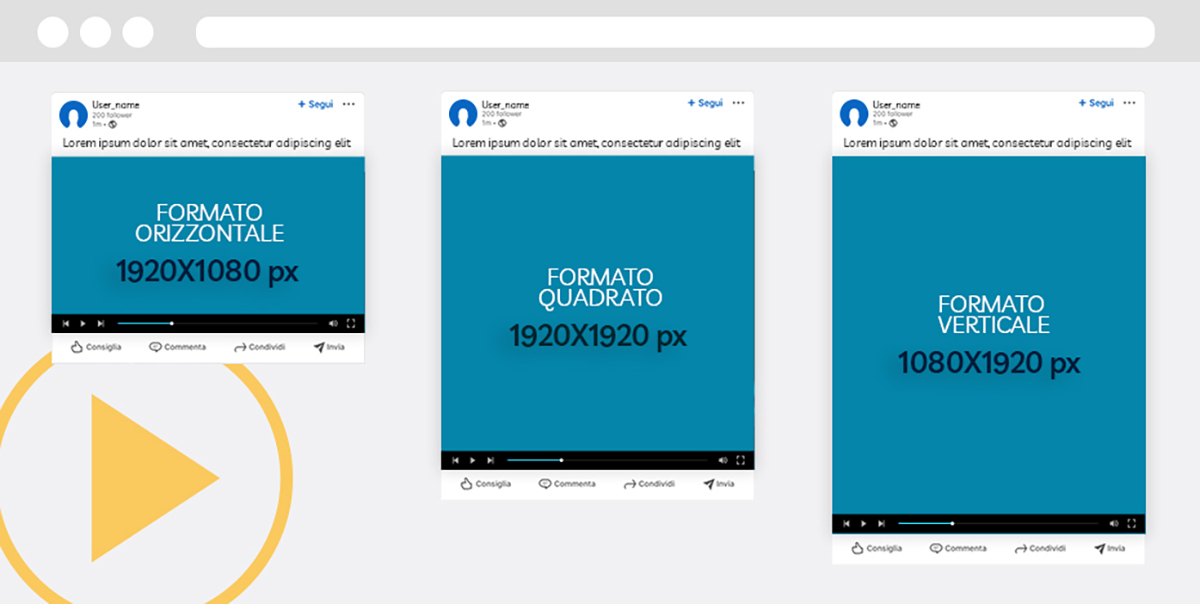Click Invia under the square format post

tap(719, 484)
